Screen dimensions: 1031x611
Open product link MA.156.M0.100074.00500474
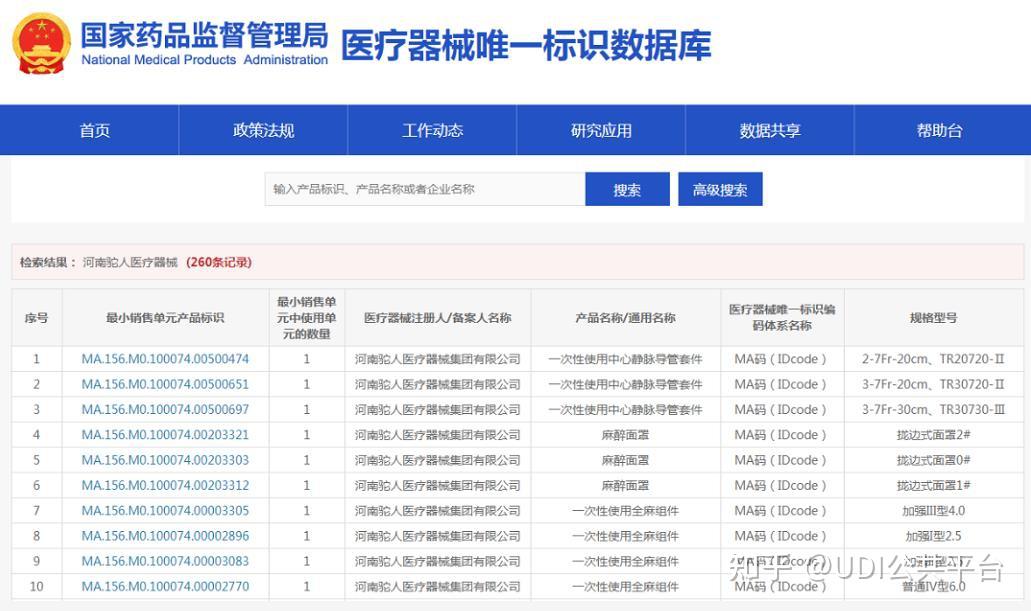click(165, 359)
